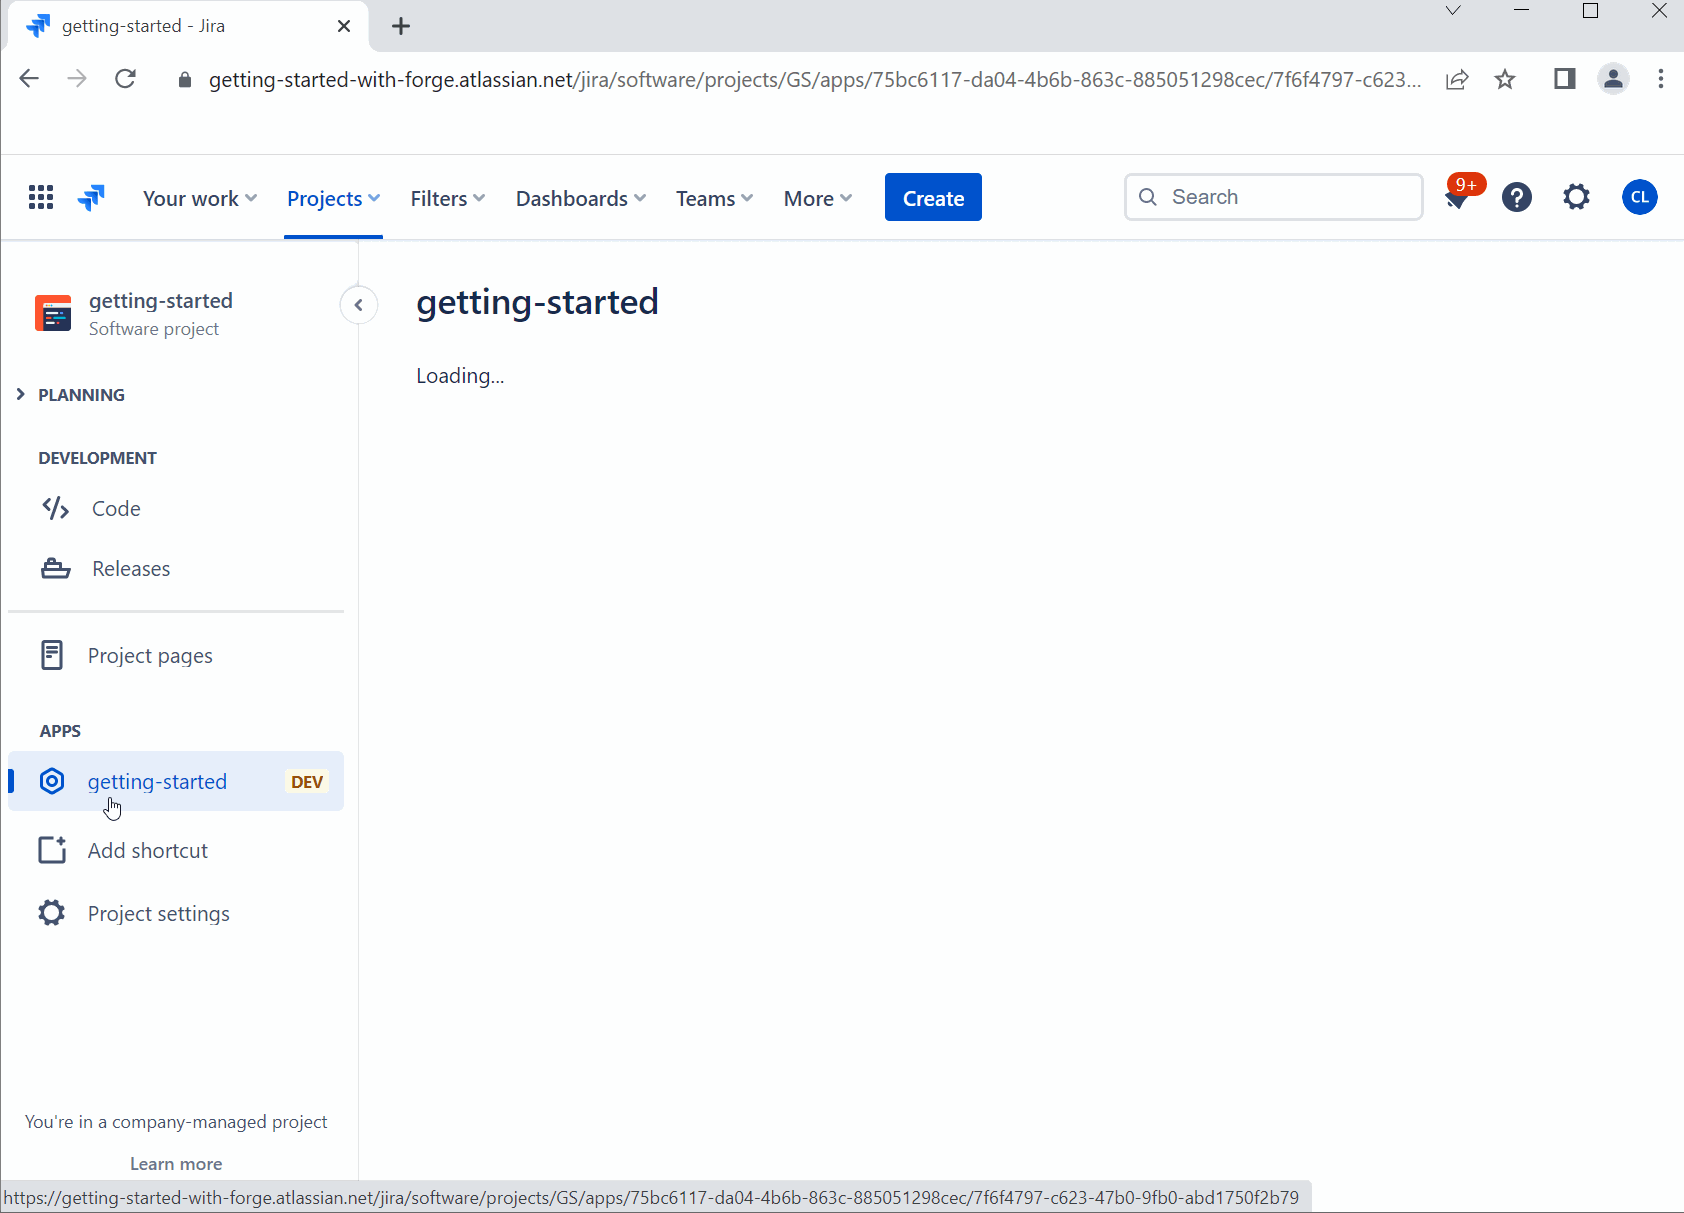Click the CL profile avatar
Image resolution: width=1684 pixels, height=1213 pixels.
pos(1639,197)
